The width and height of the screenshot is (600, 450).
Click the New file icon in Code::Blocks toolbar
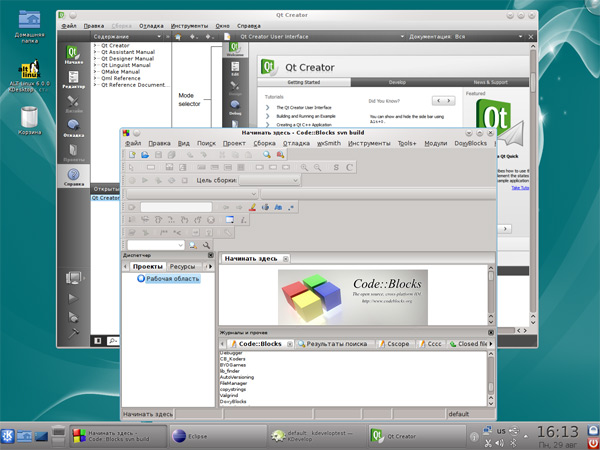click(x=132, y=155)
